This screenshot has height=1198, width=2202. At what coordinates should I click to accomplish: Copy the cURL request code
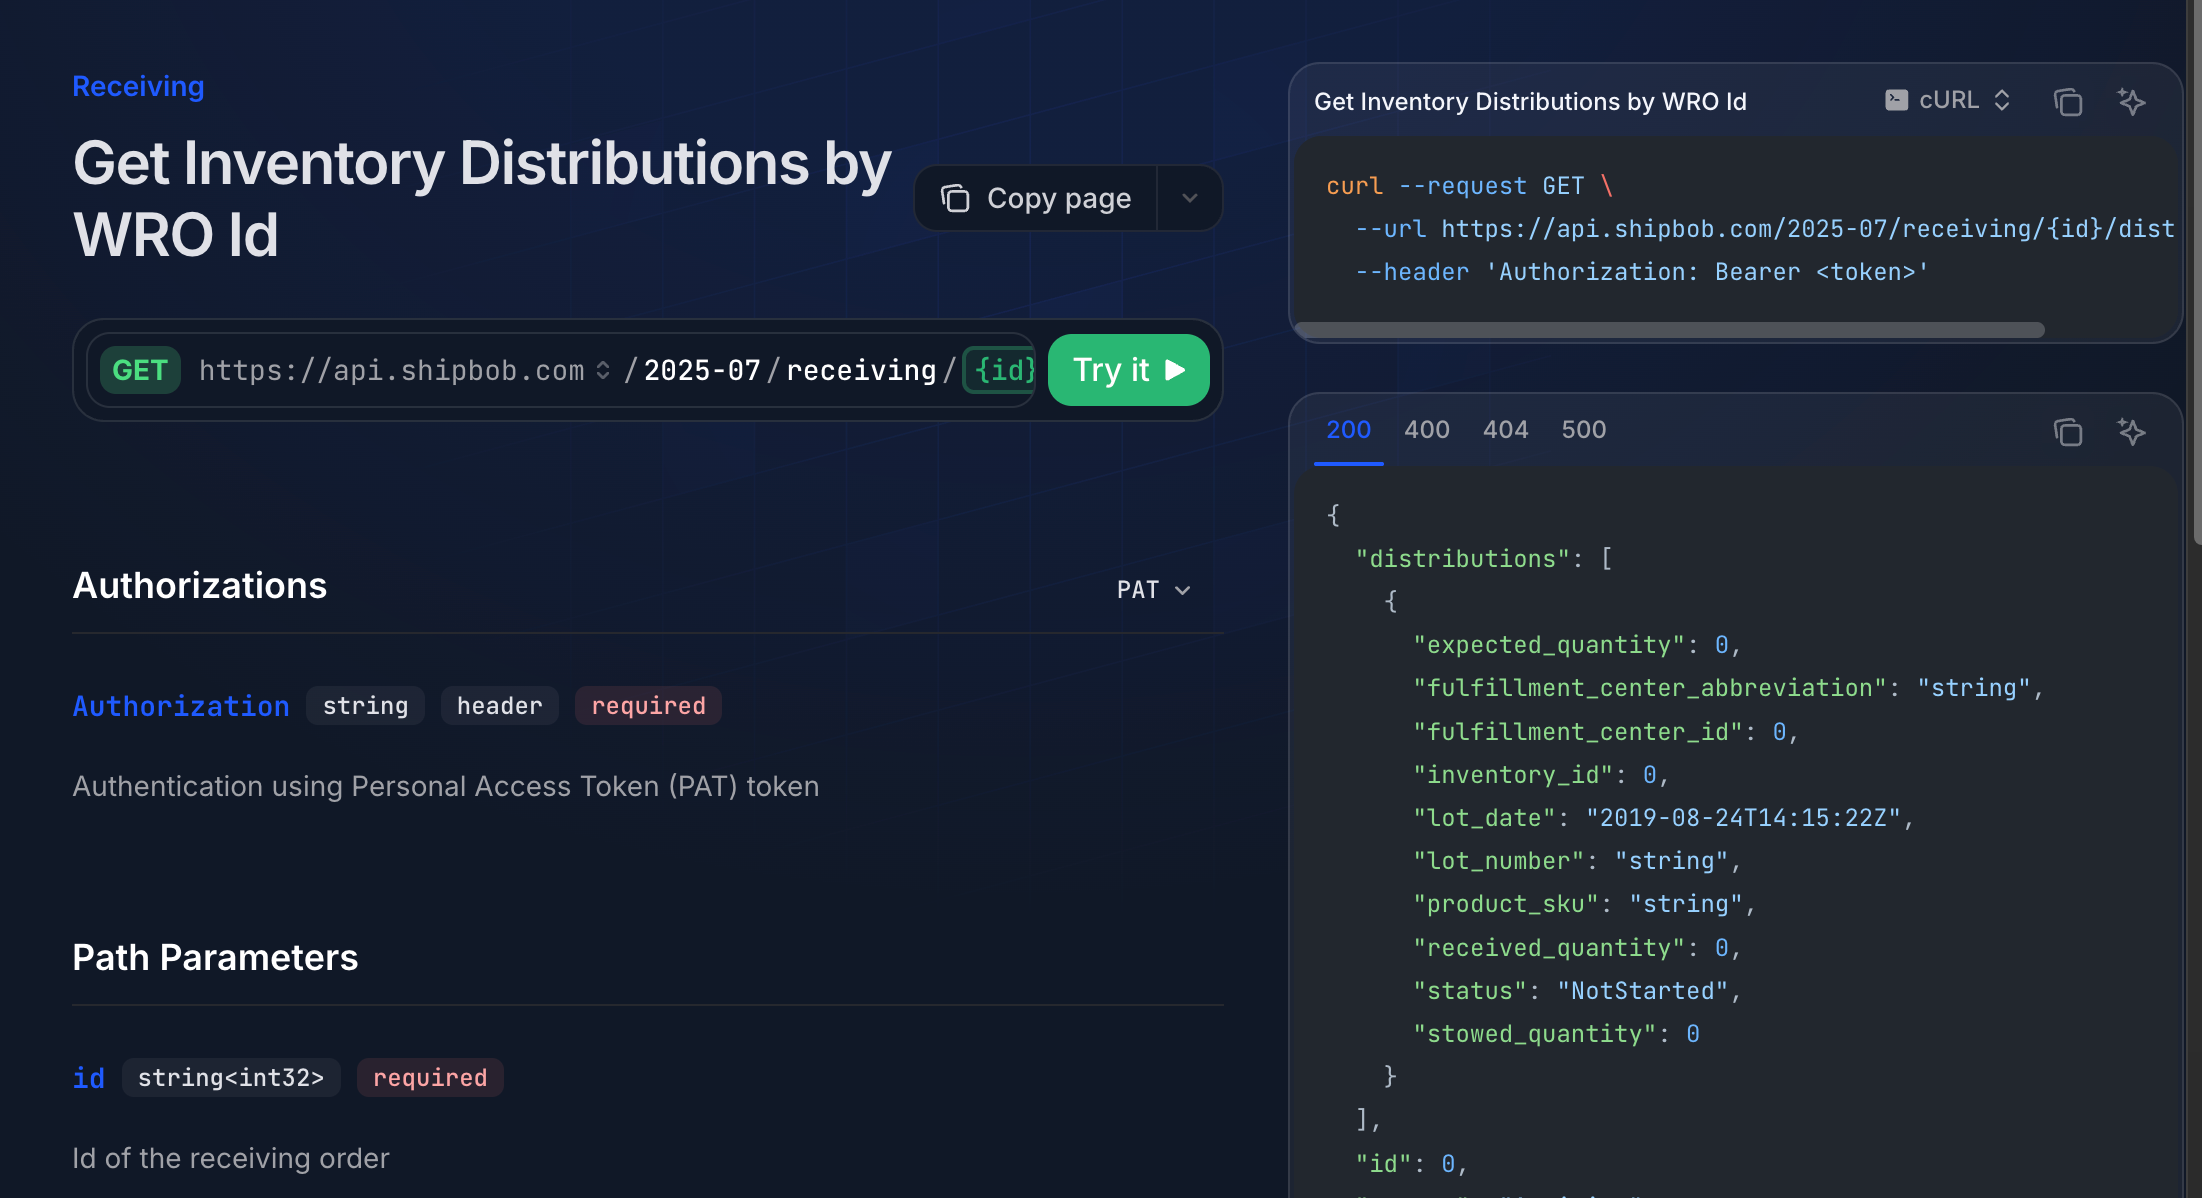coord(2067,102)
